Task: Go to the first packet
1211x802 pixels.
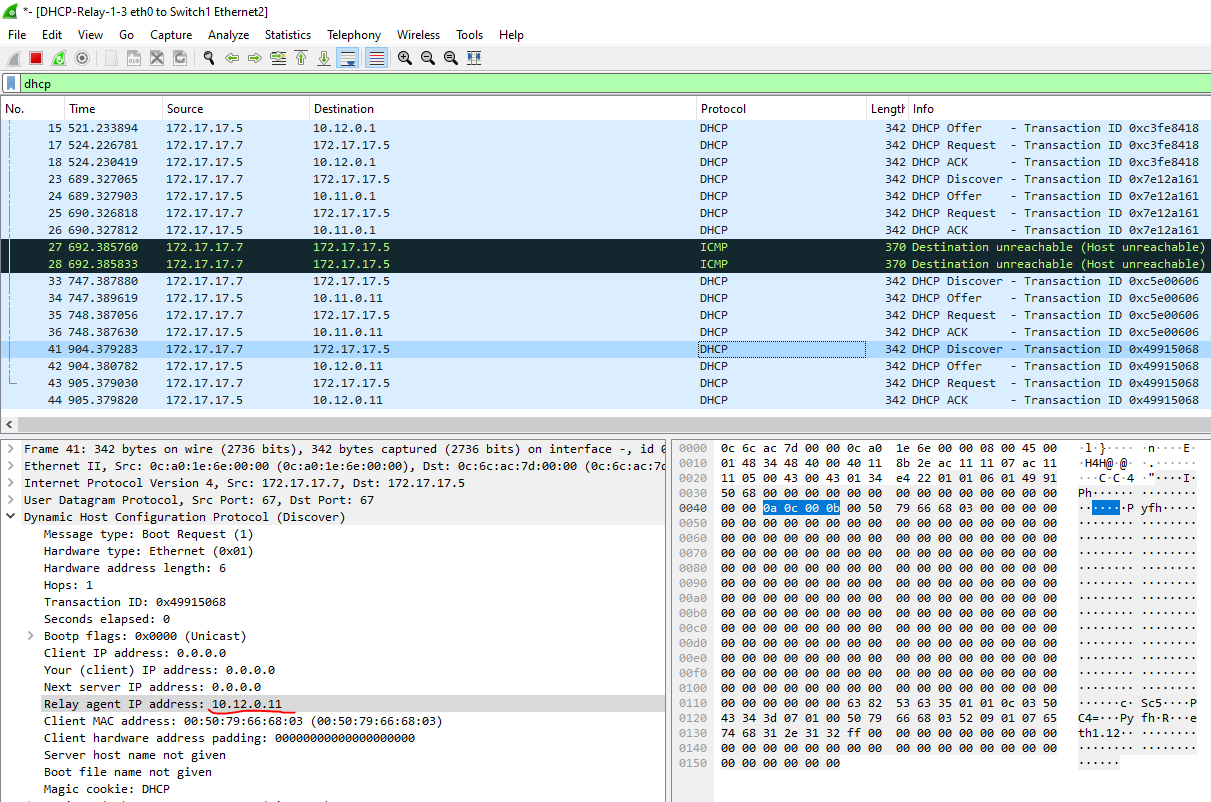Action: tap(301, 59)
